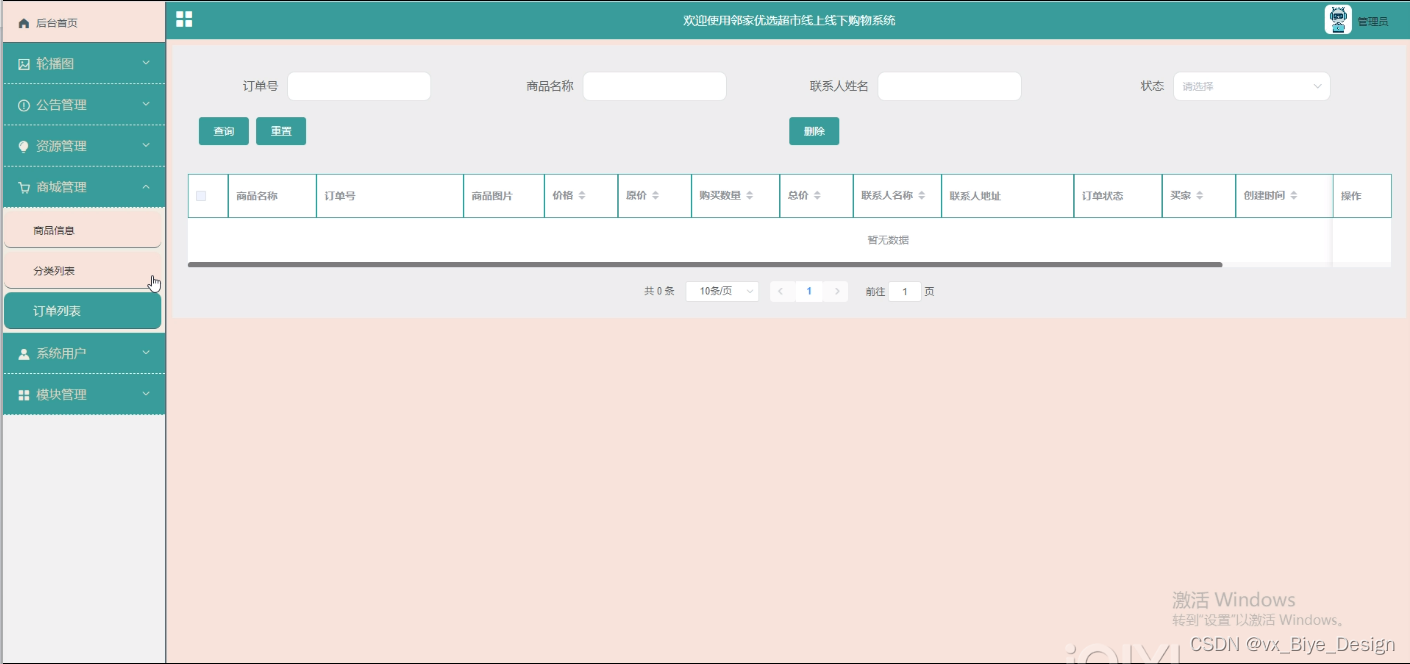Click the user icon beside 系统用户
1410x664 pixels.
[x=24, y=354]
